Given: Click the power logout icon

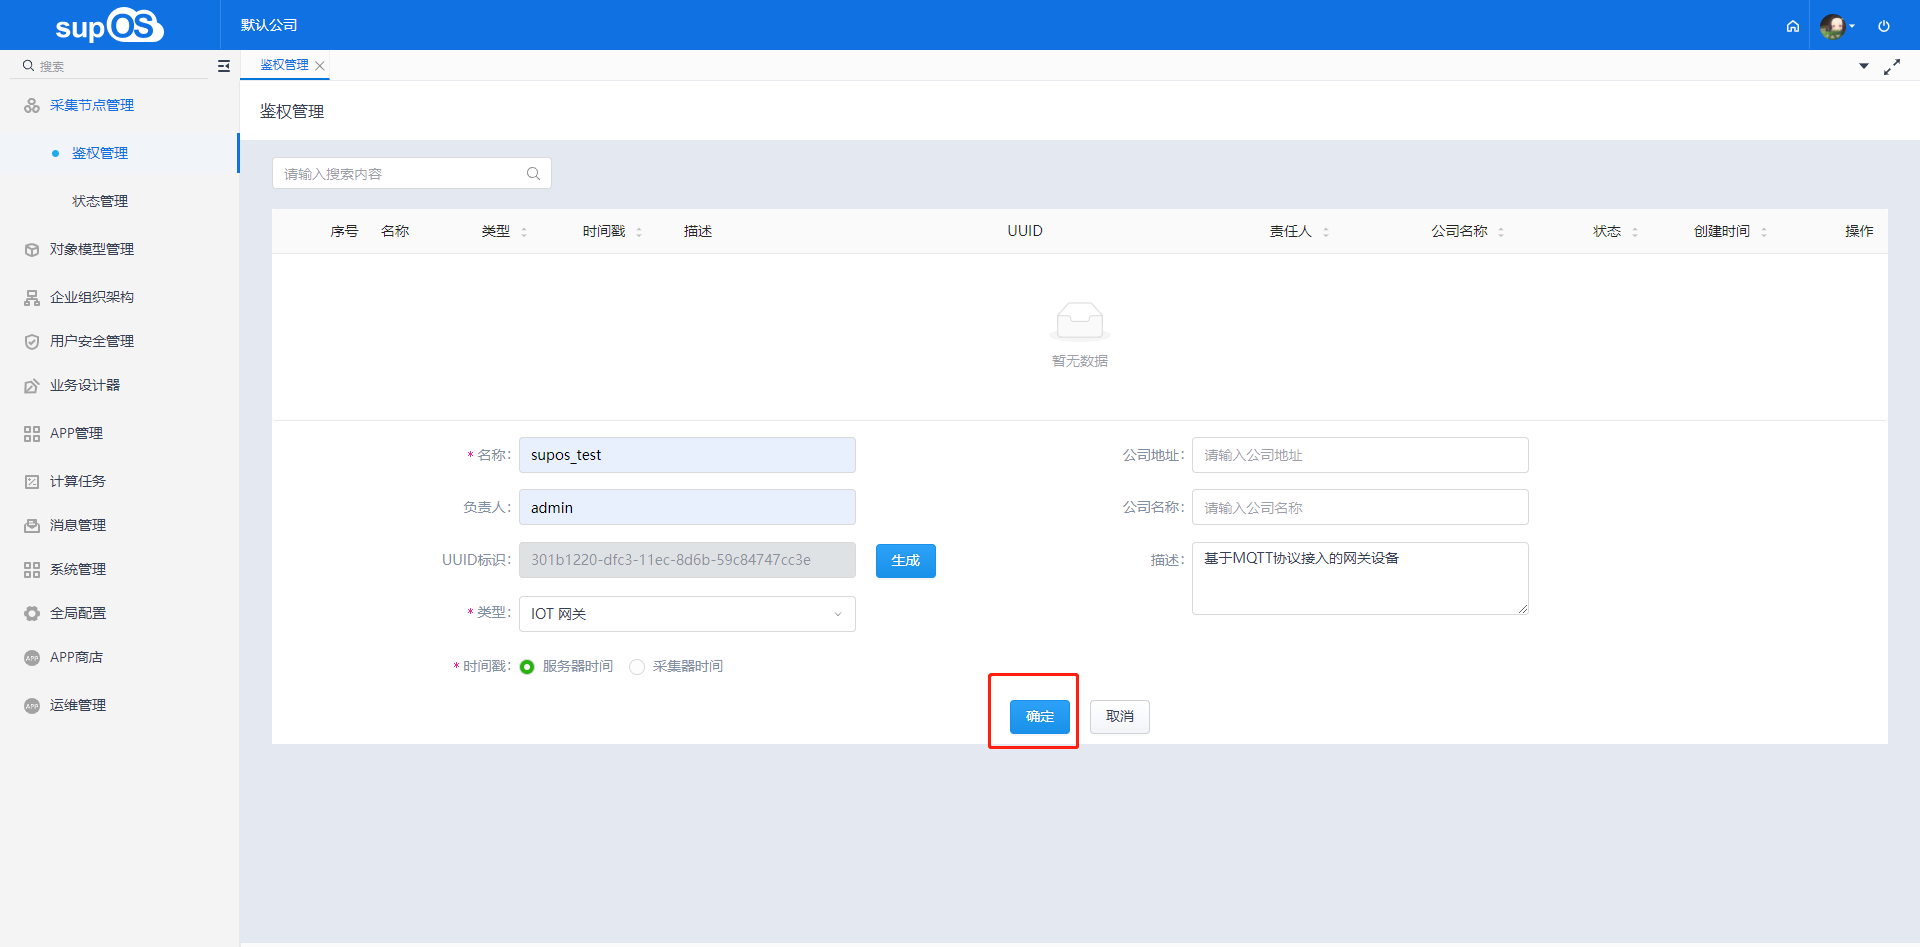Looking at the screenshot, I should (1884, 26).
